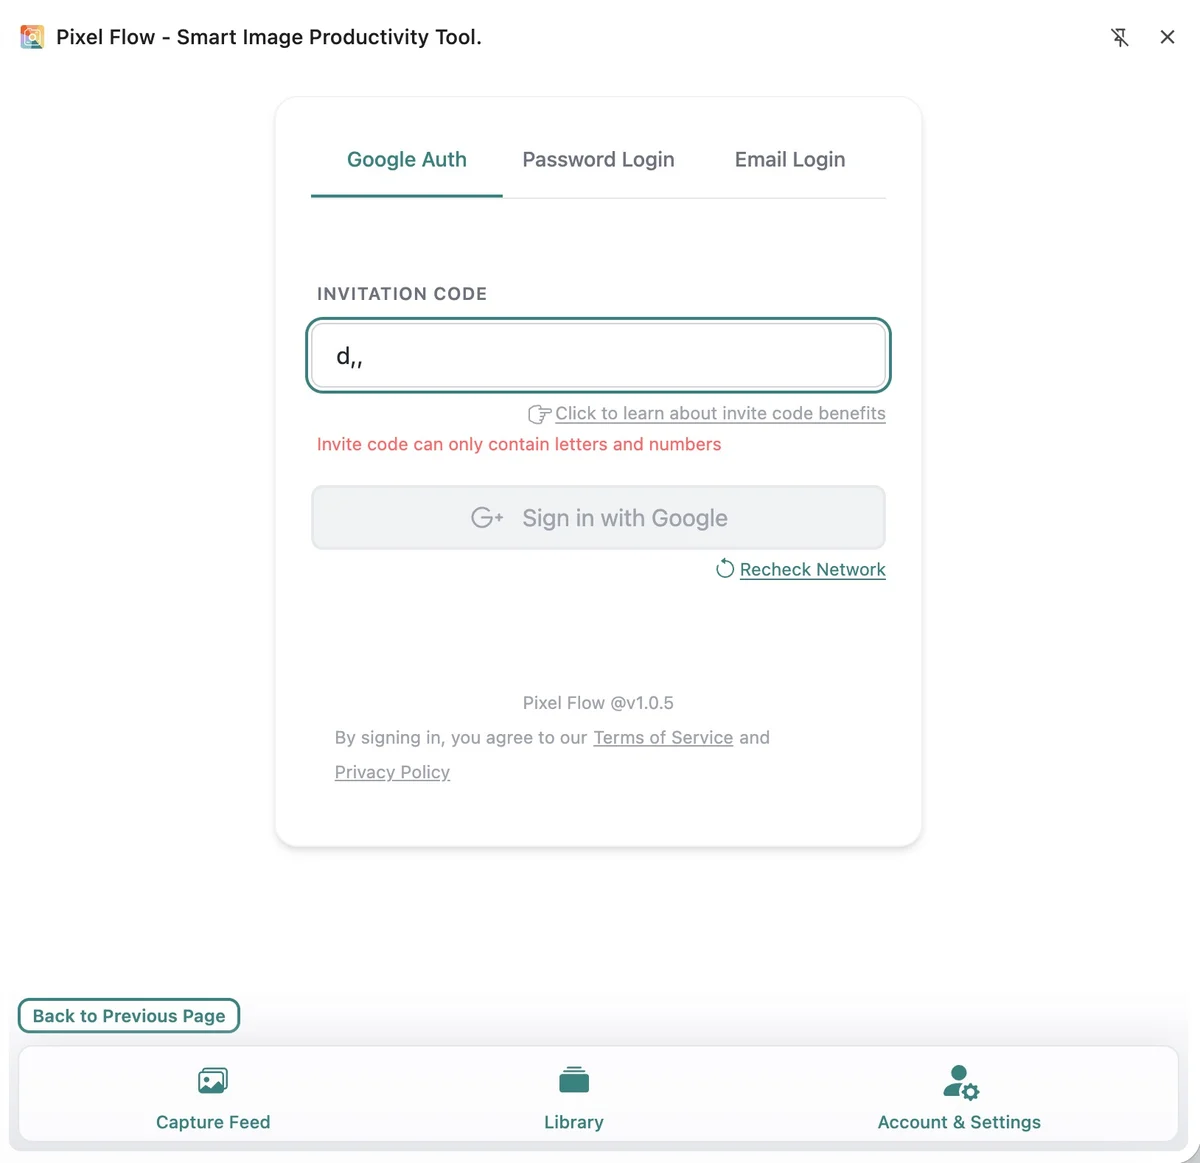Screen dimensions: 1200x1163
Task: Open the Capture Feed label in the bottom bar
Action: [213, 1122]
